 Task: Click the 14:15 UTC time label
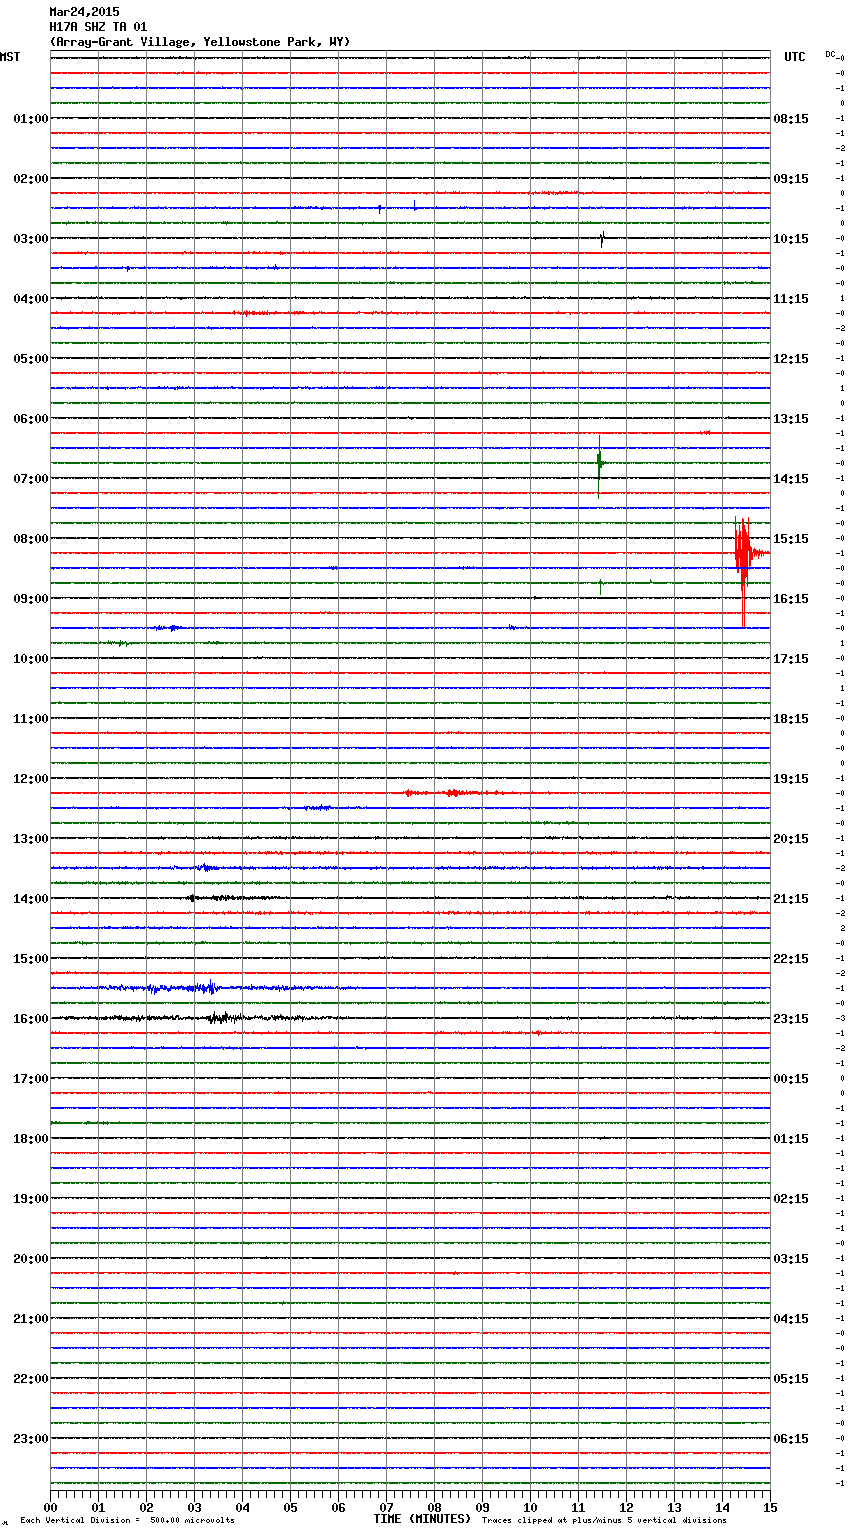coord(791,479)
